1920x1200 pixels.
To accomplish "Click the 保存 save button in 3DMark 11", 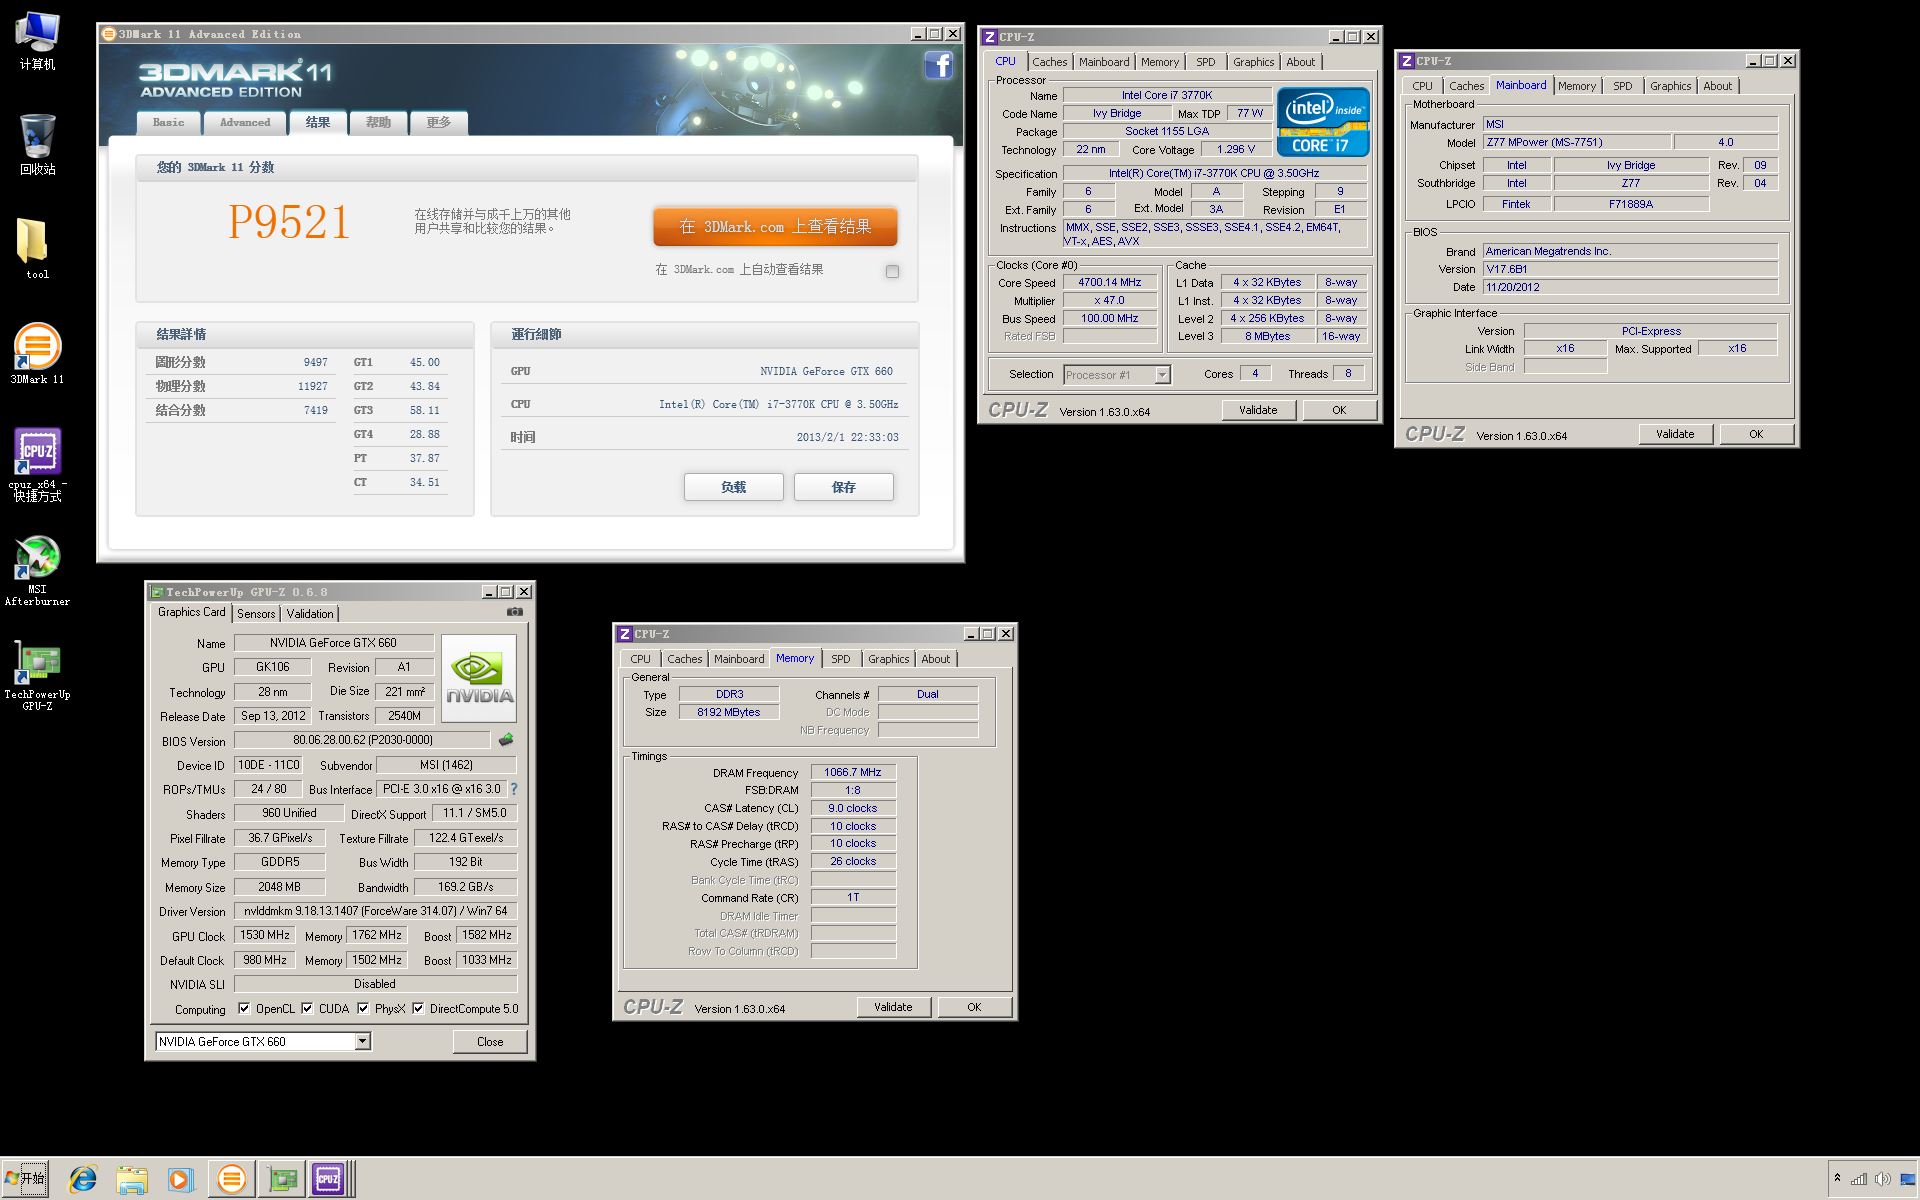I will point(843,487).
